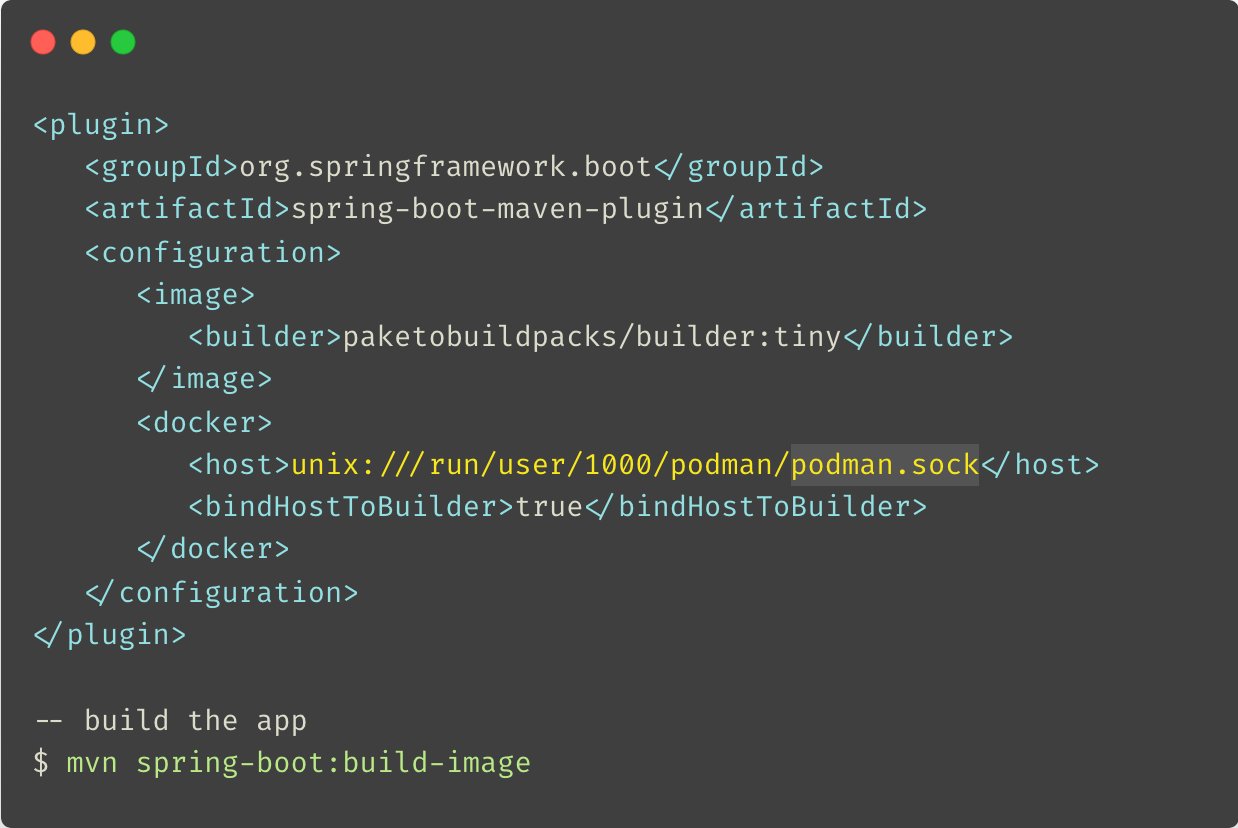
Task: Click the green maximize window dot
Action: [123, 42]
